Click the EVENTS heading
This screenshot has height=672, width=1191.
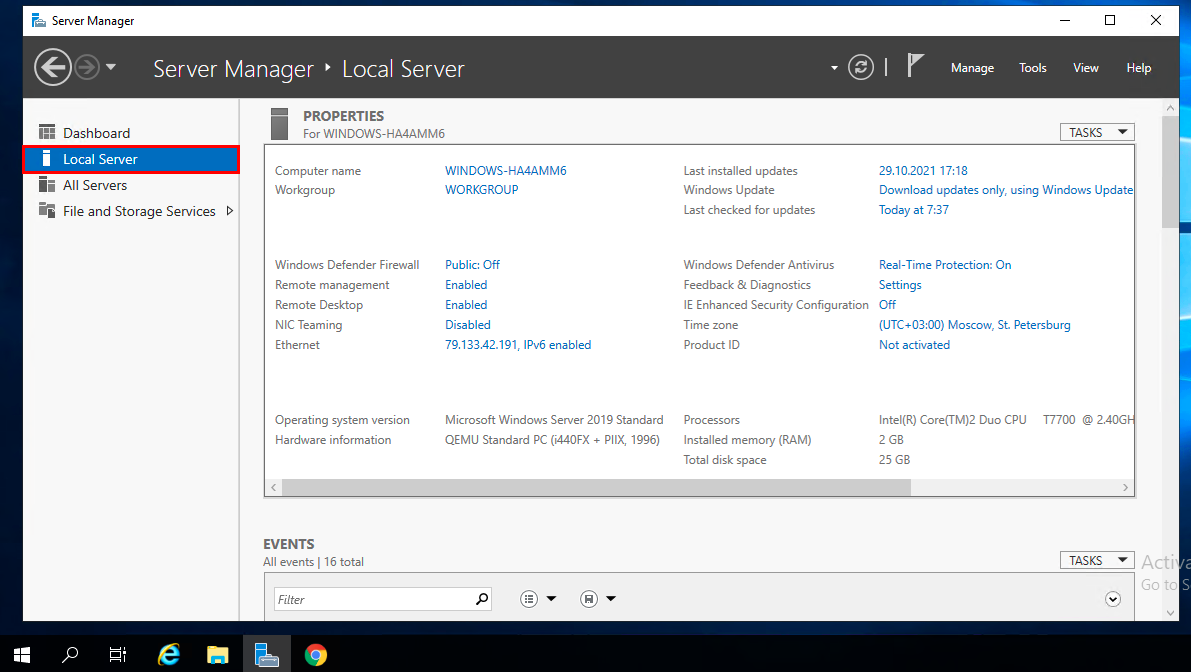click(289, 544)
